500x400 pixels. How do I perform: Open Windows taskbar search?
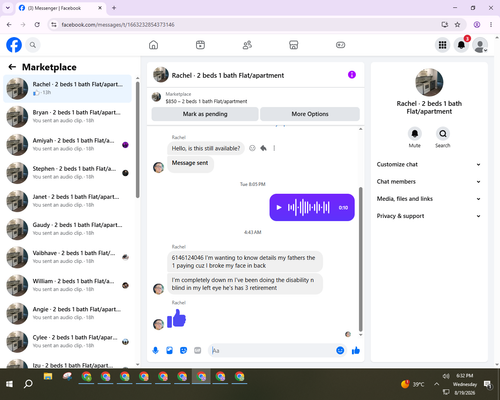point(28,384)
